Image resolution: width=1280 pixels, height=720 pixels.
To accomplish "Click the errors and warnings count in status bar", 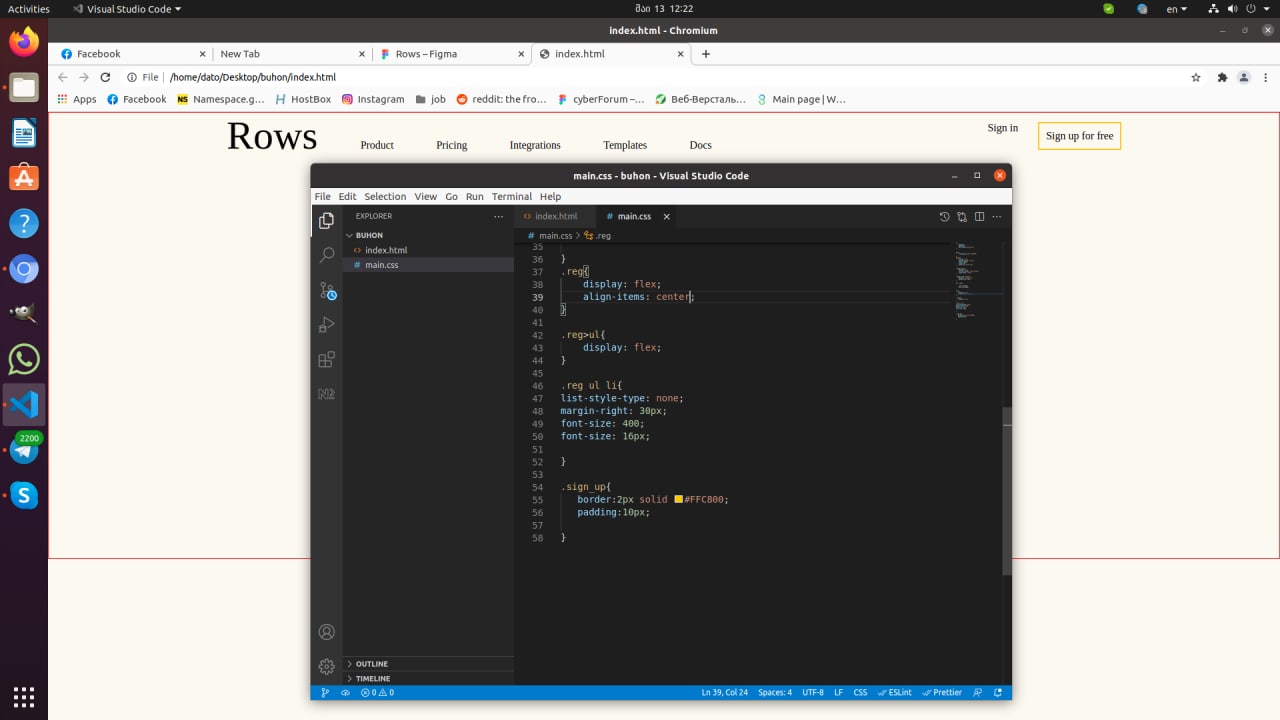I will (x=377, y=692).
